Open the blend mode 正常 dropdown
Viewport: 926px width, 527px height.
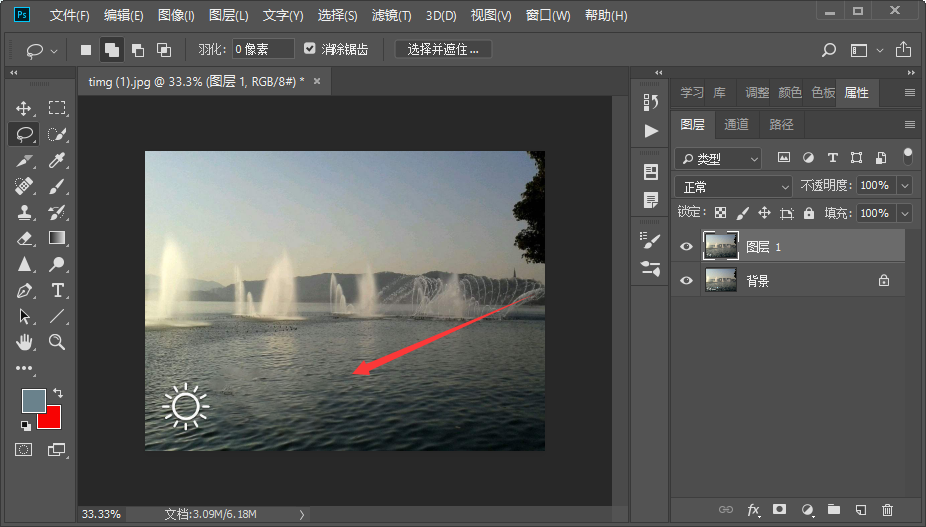pos(734,186)
